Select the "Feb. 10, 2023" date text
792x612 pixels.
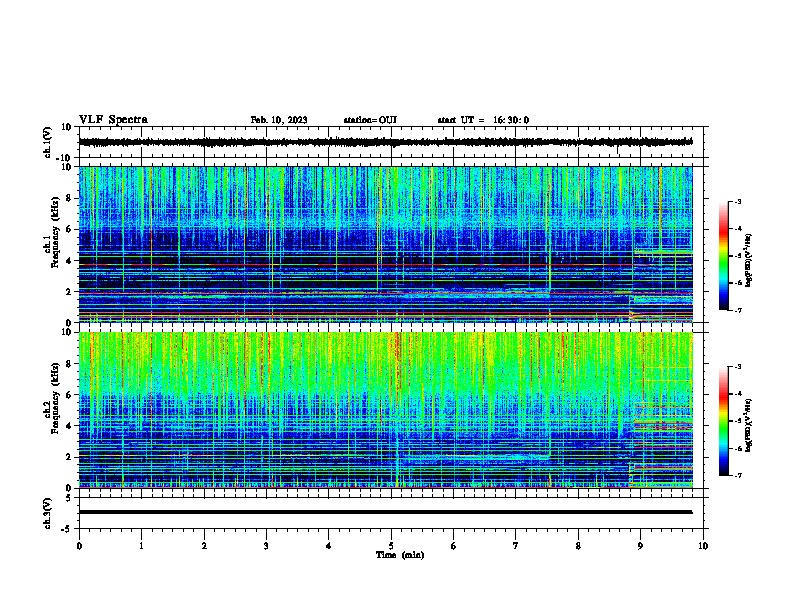[x=279, y=120]
